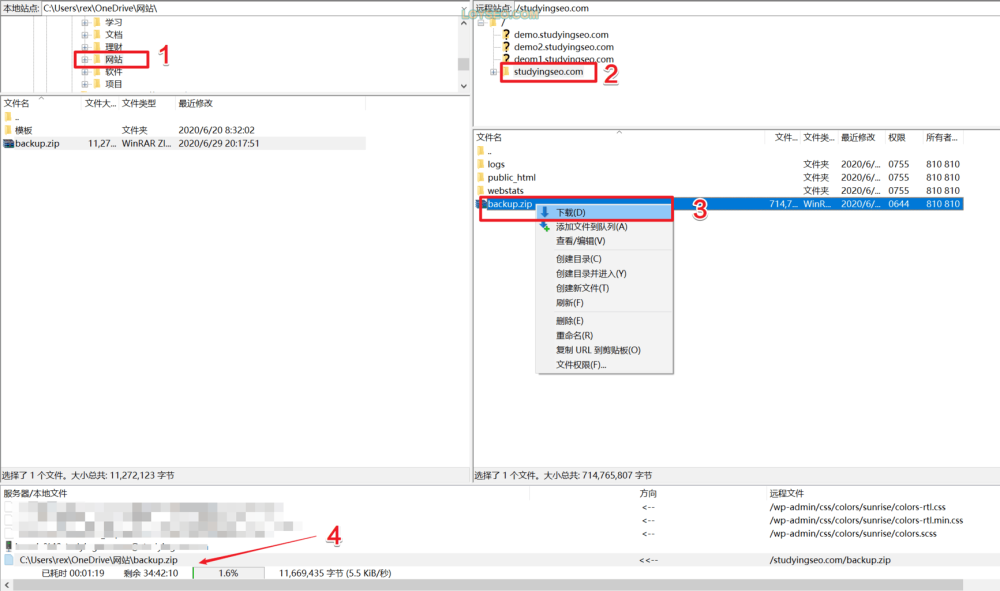Expand the 学习 folder node
This screenshot has height=591, width=1000.
tap(85, 22)
